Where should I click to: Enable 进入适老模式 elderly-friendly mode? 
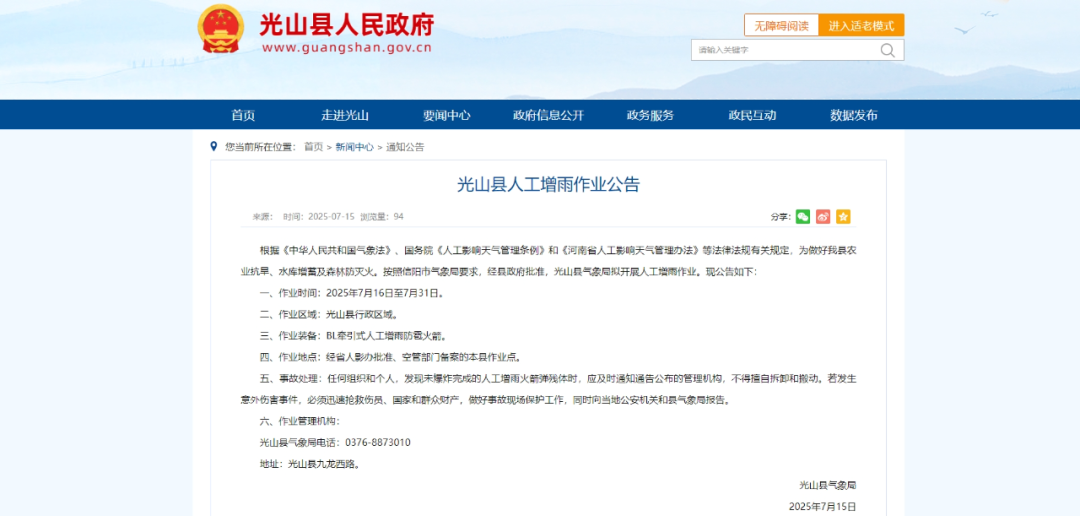click(x=861, y=25)
